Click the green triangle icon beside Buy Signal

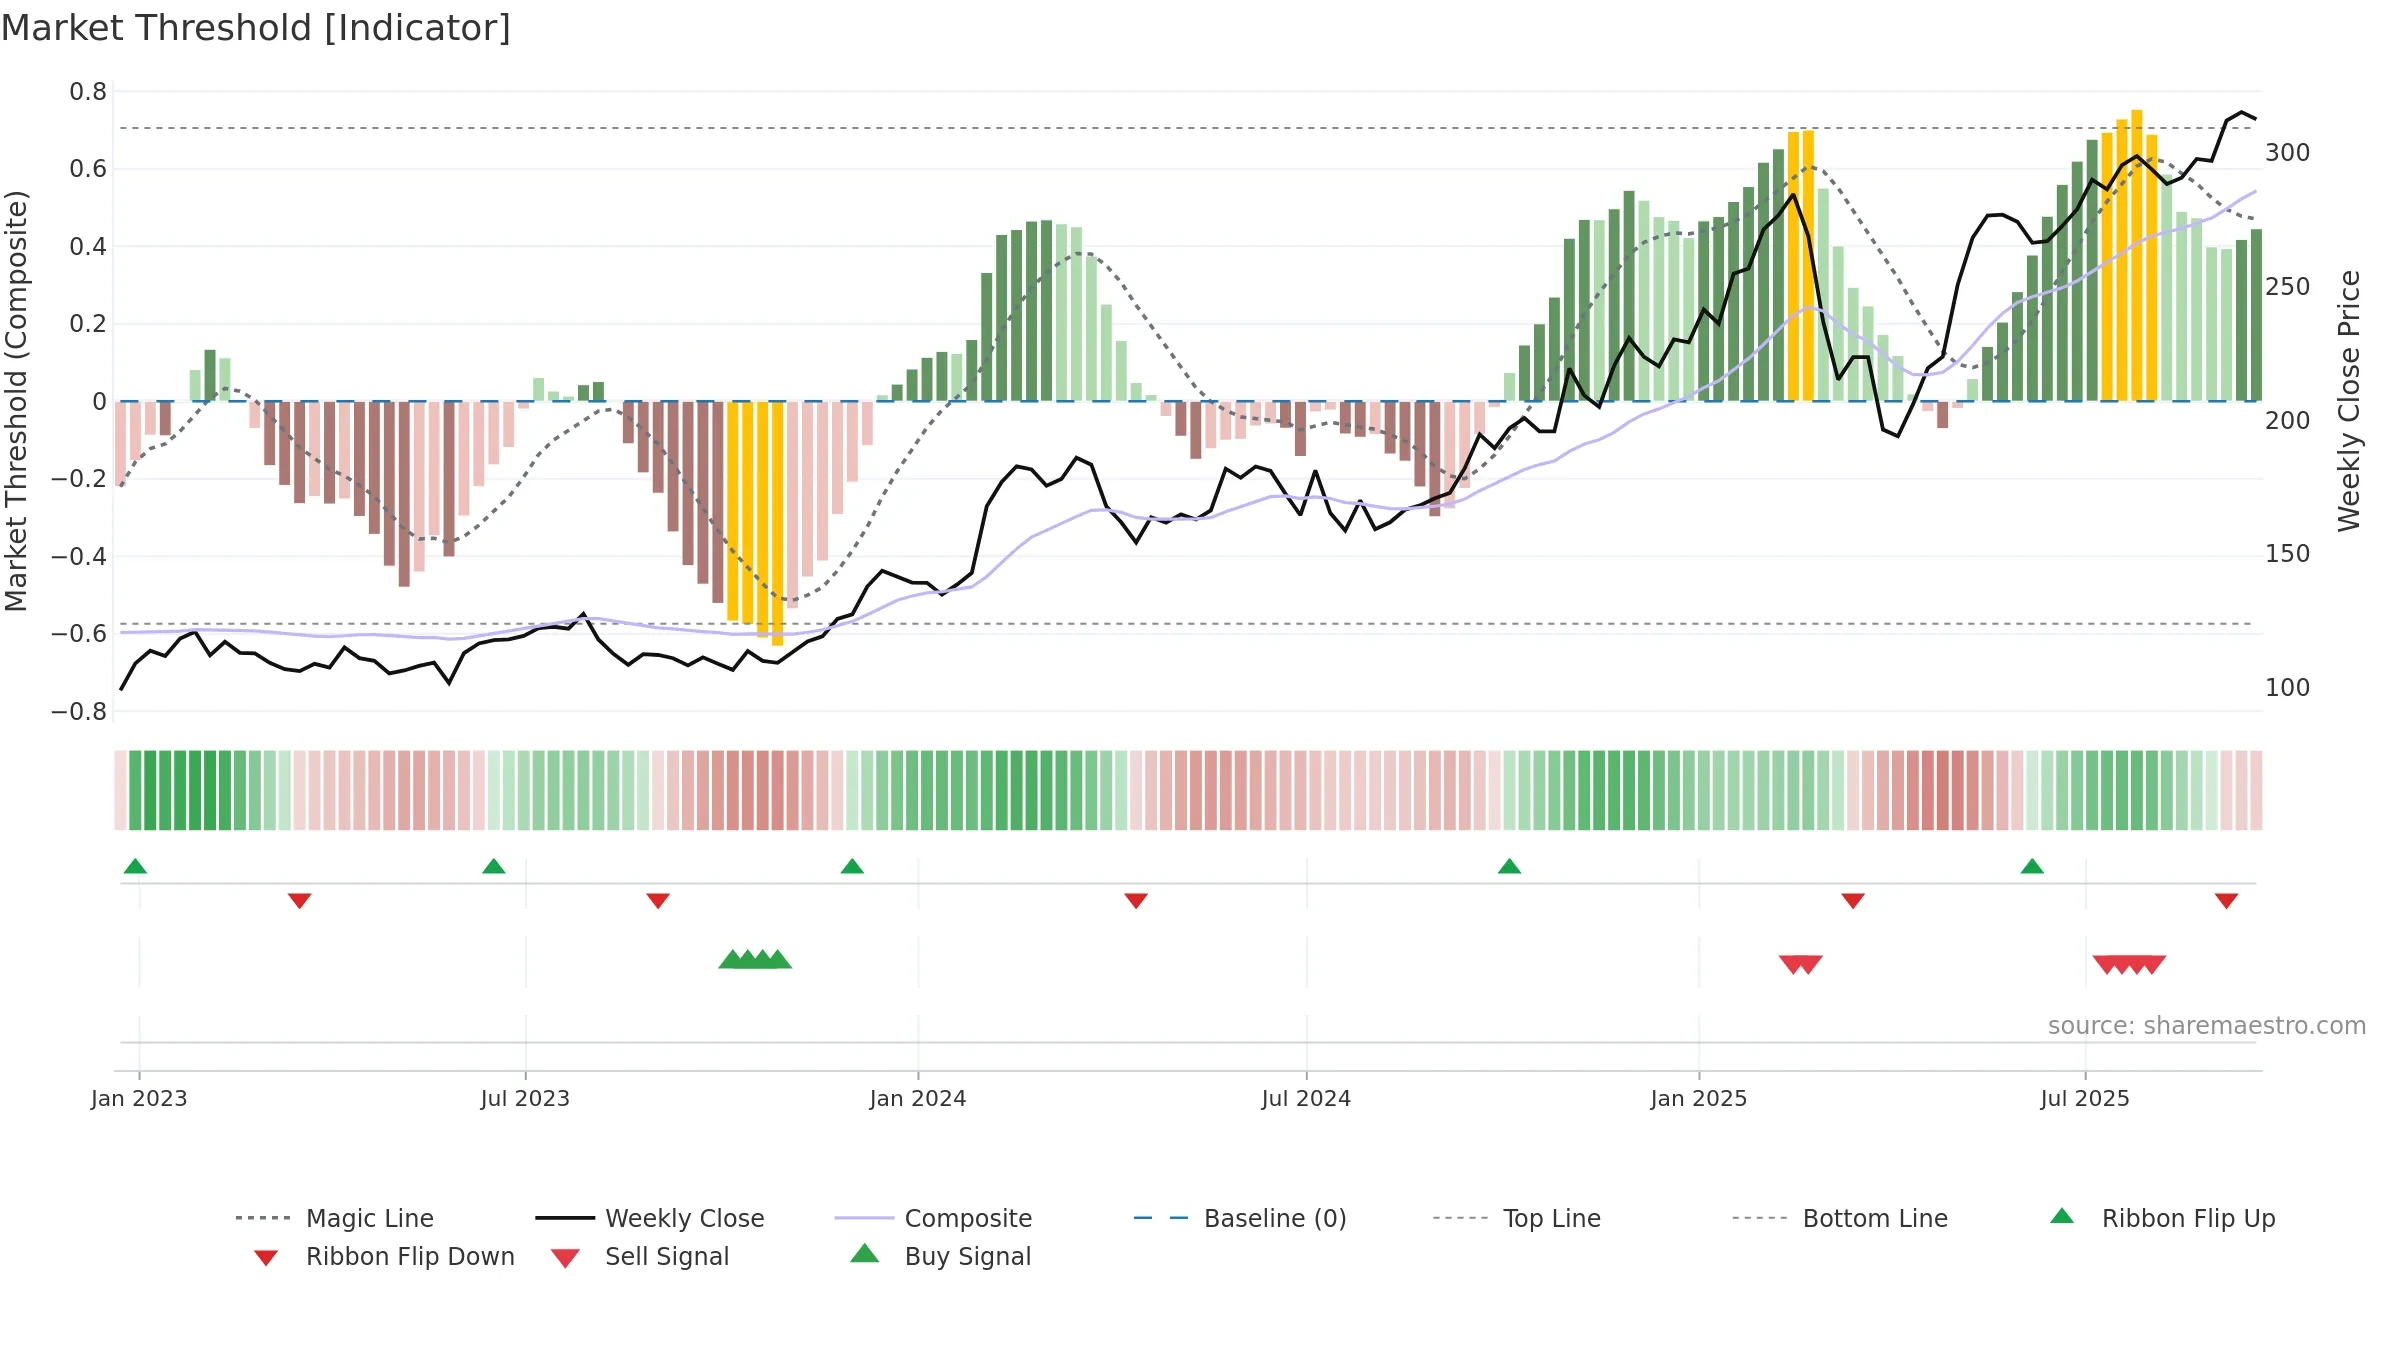click(x=865, y=1253)
